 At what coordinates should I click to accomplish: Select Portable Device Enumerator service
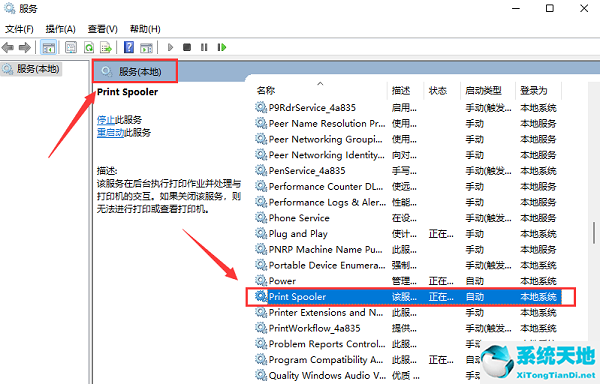click(x=408, y=265)
